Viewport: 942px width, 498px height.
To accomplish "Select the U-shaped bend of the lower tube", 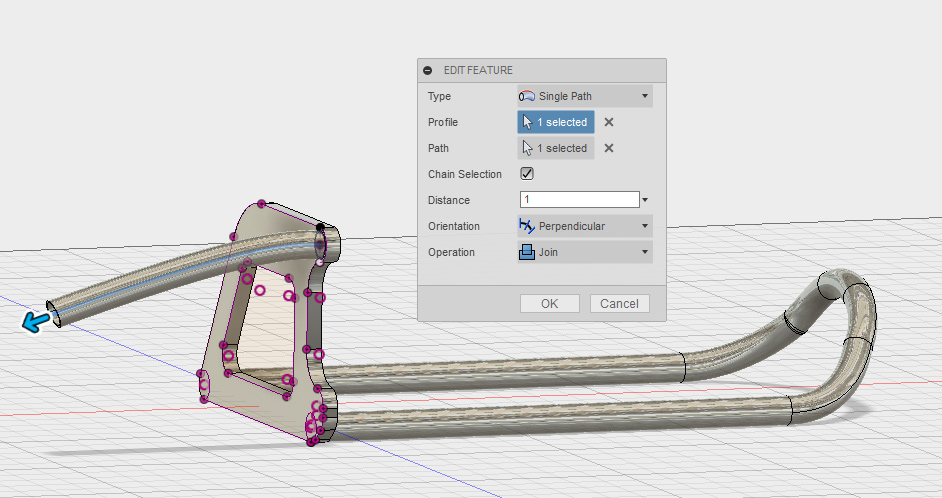I will pyautogui.click(x=858, y=315).
